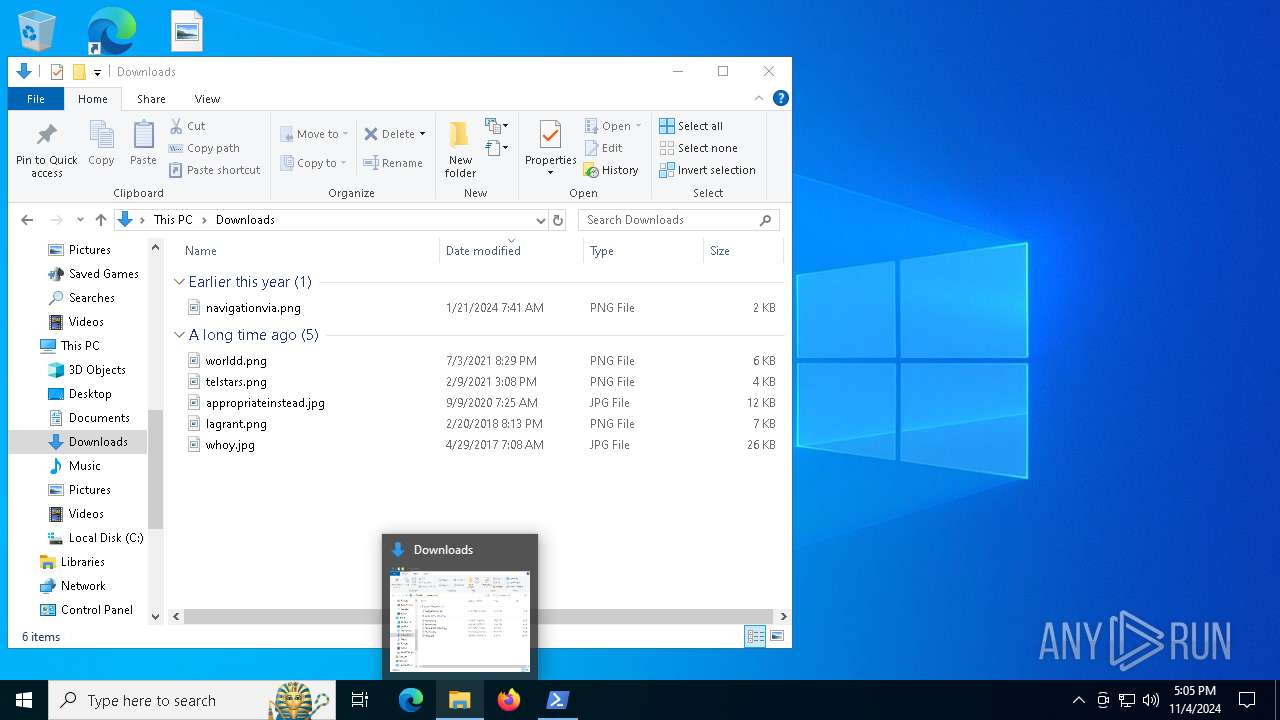
Task: Click the horizontal scrollbar in file list
Action: (478, 616)
